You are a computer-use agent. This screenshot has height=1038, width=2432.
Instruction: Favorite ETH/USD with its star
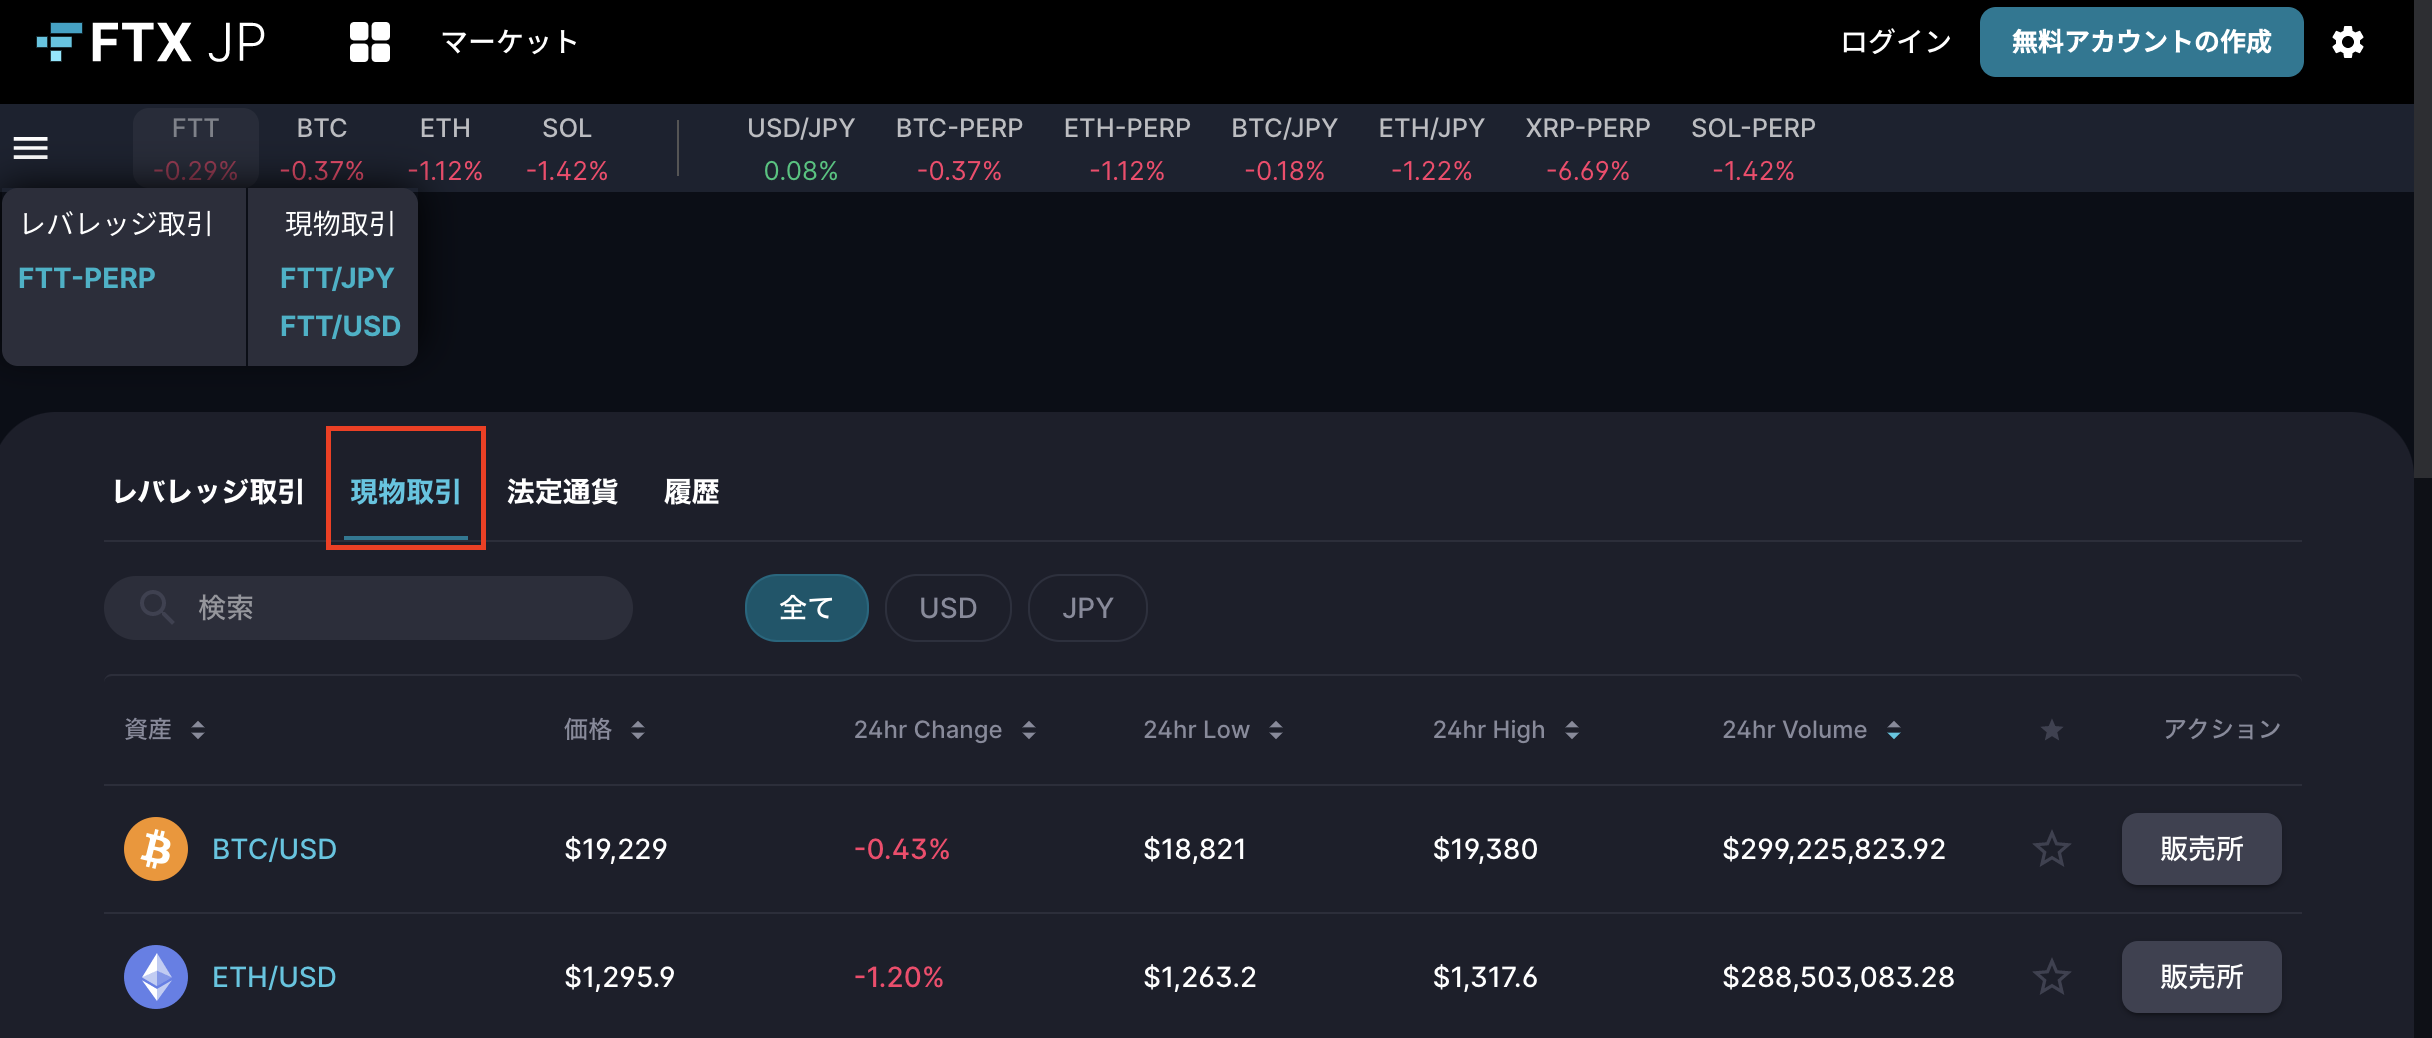tap(2051, 977)
